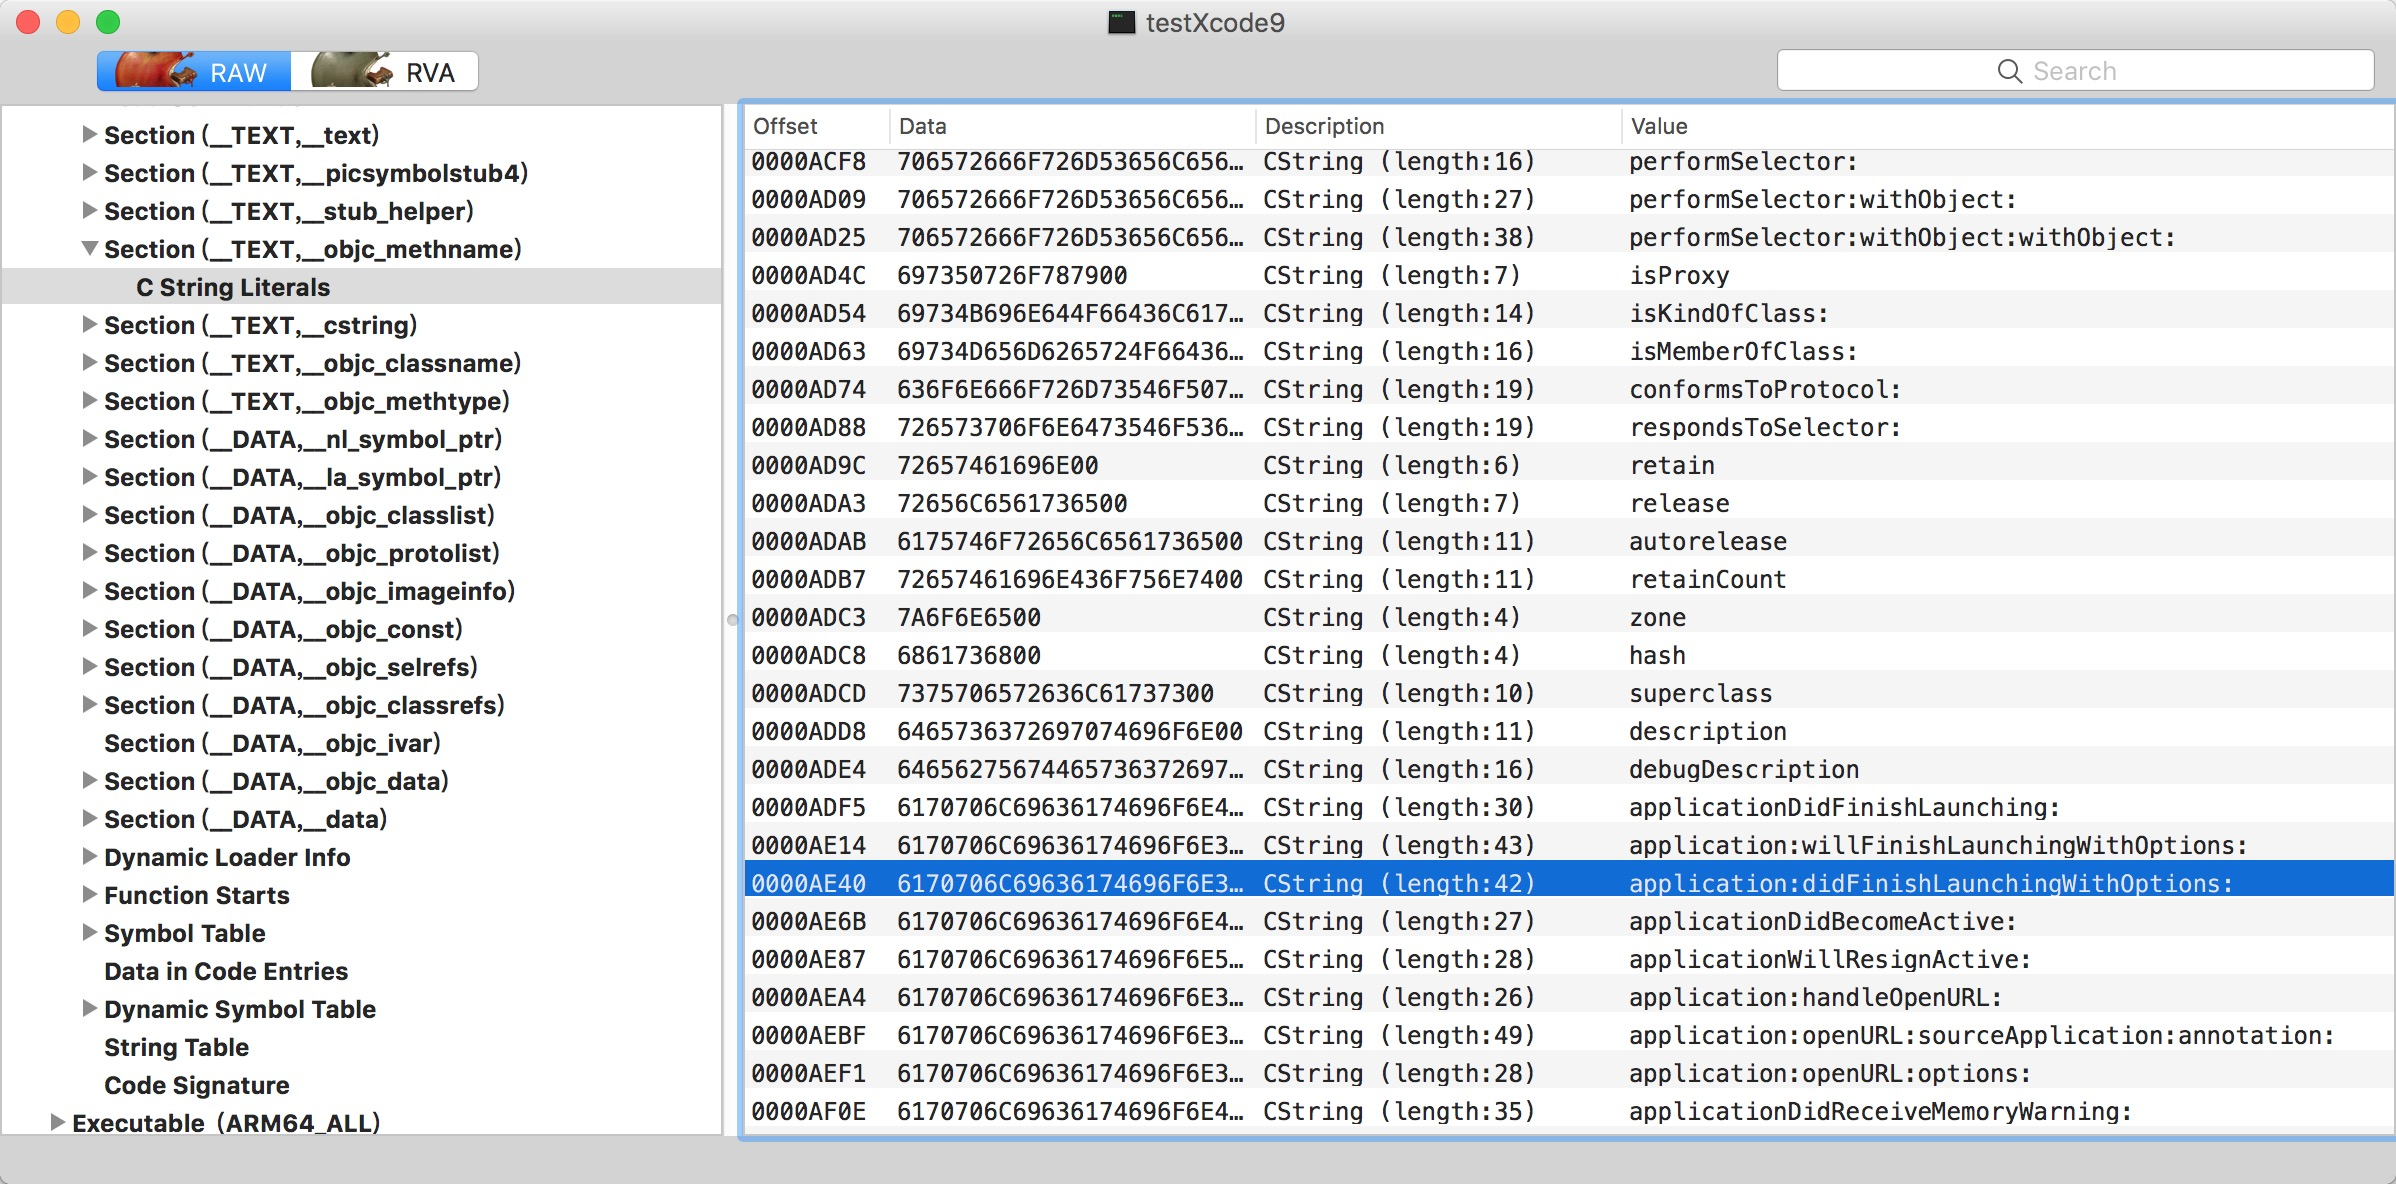Expand Section (__DATA,__objc_imageinfo) disclosure triangle
This screenshot has width=2396, height=1184.
point(89,590)
